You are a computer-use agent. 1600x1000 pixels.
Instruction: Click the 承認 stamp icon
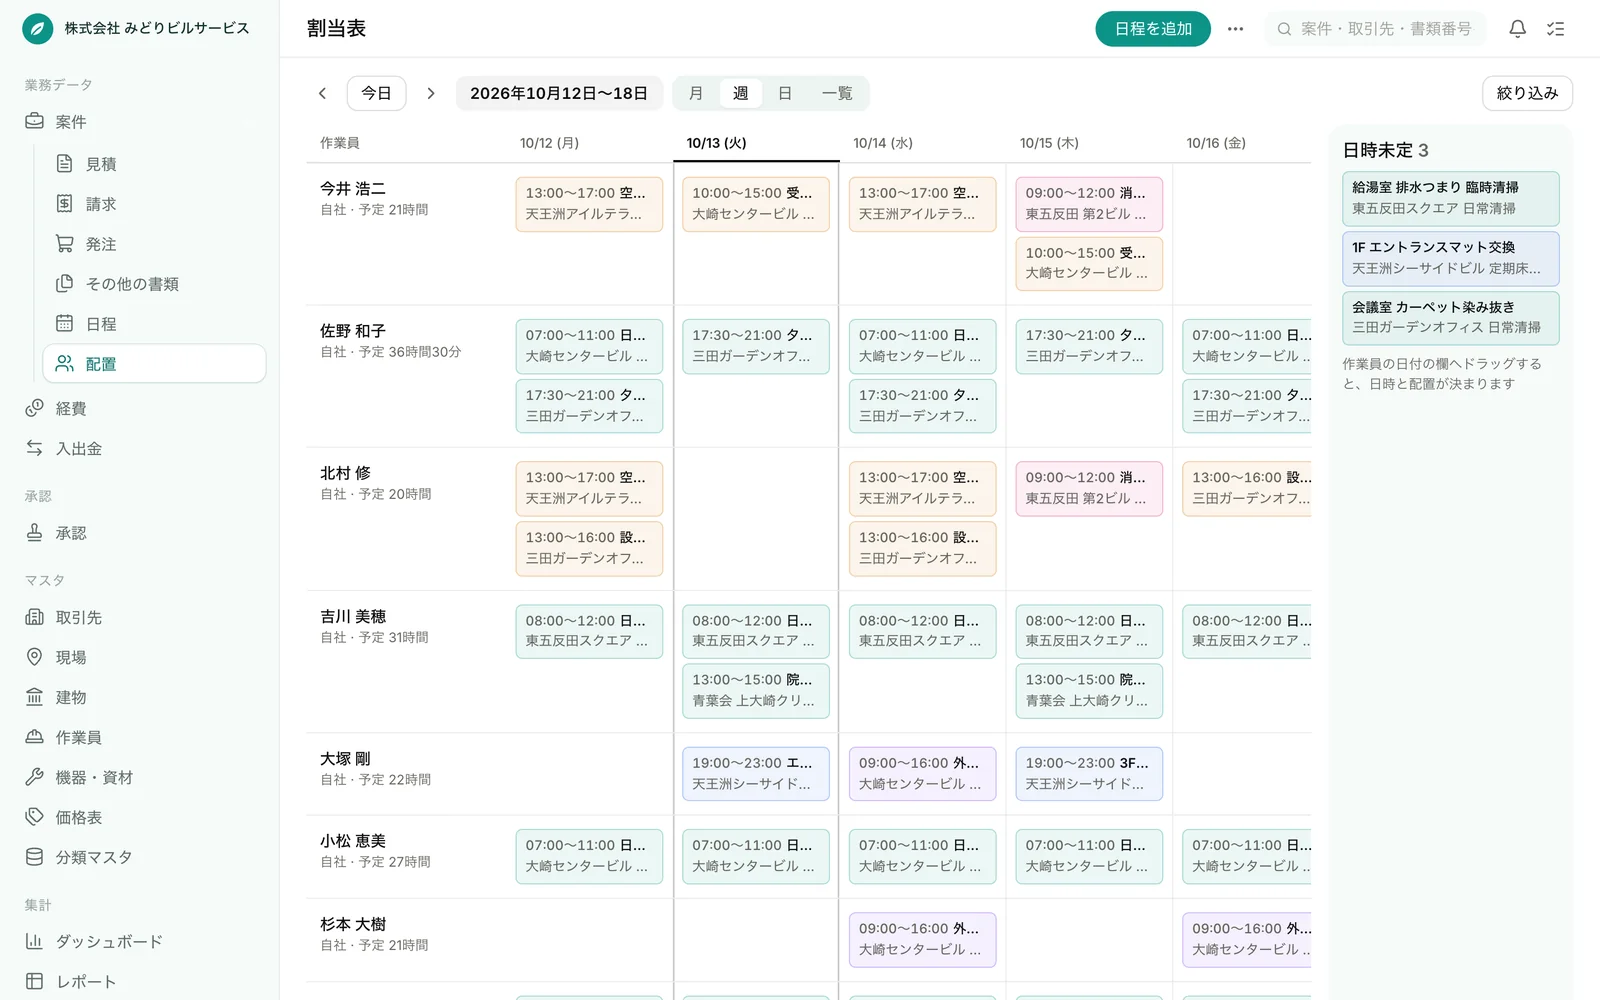(34, 533)
